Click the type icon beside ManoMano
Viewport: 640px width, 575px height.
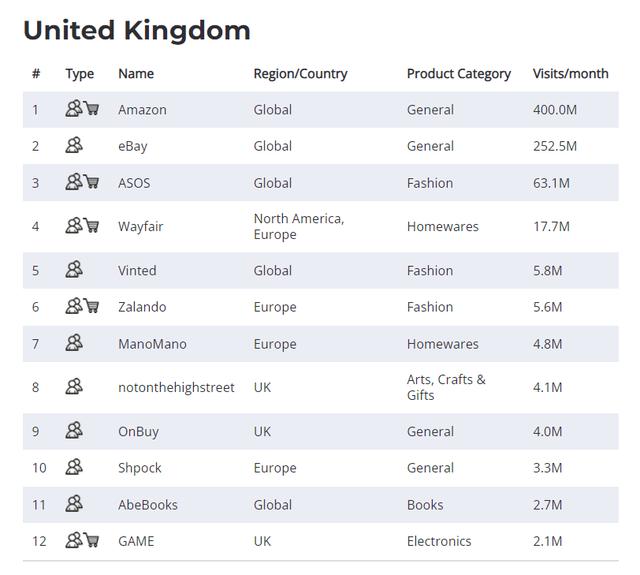pyautogui.click(x=74, y=344)
